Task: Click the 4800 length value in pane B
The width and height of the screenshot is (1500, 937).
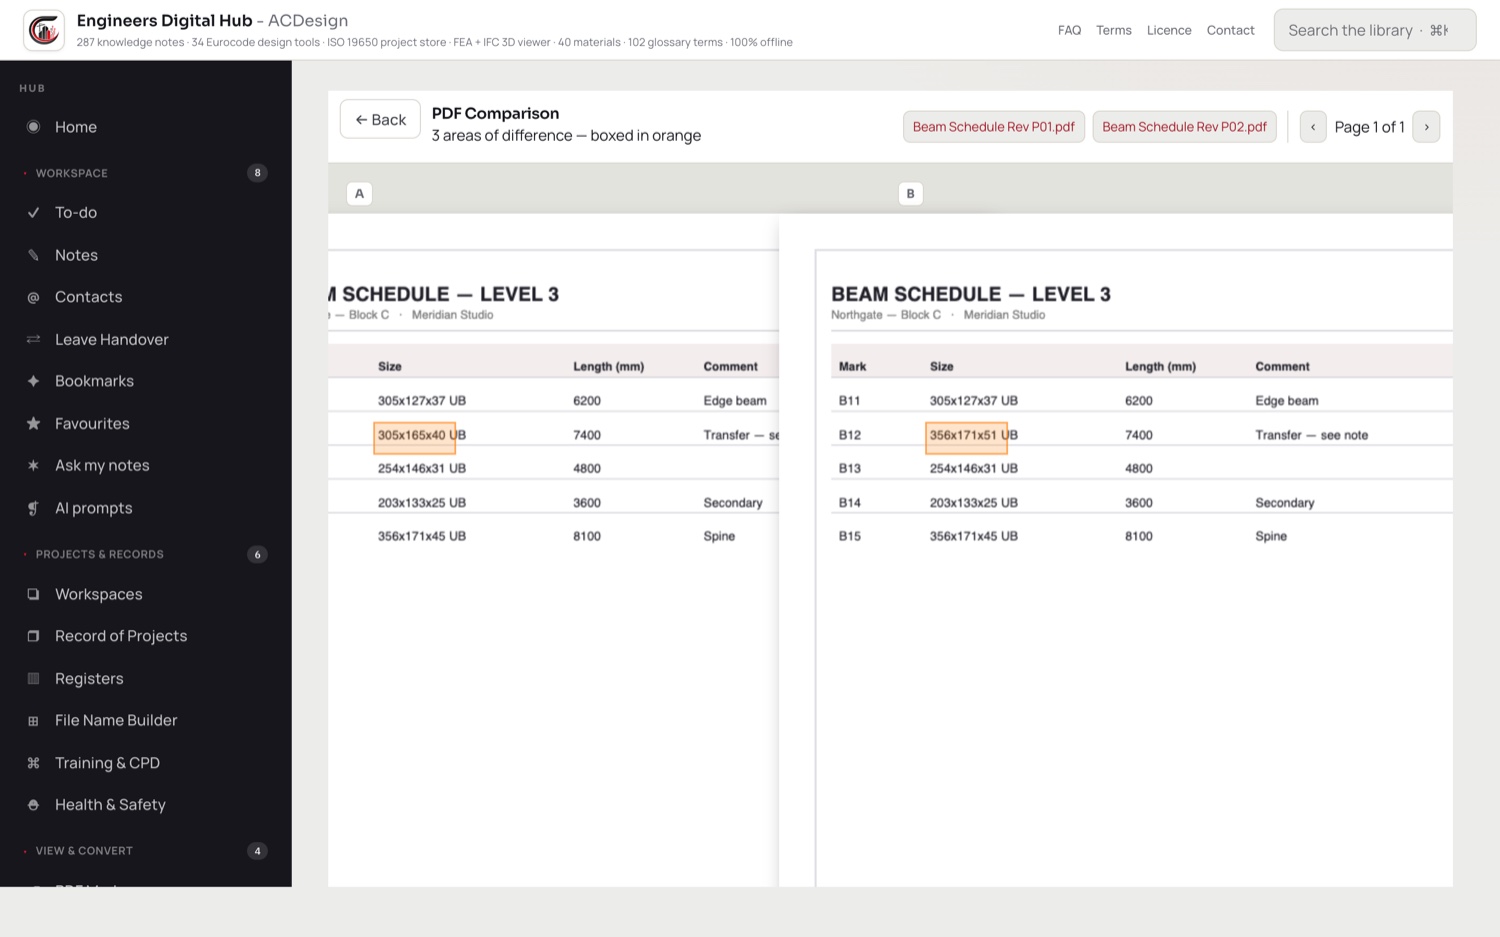Action: coord(1138,468)
